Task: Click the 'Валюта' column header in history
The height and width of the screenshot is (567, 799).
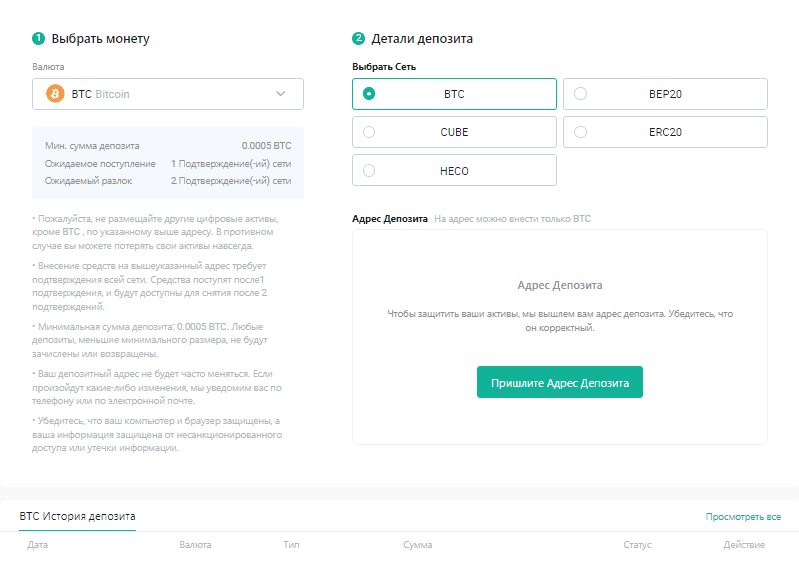Action: [195, 545]
